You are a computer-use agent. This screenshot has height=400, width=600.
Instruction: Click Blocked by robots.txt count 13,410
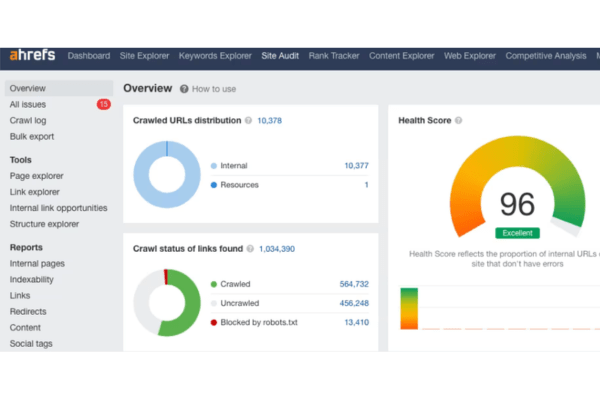point(357,323)
